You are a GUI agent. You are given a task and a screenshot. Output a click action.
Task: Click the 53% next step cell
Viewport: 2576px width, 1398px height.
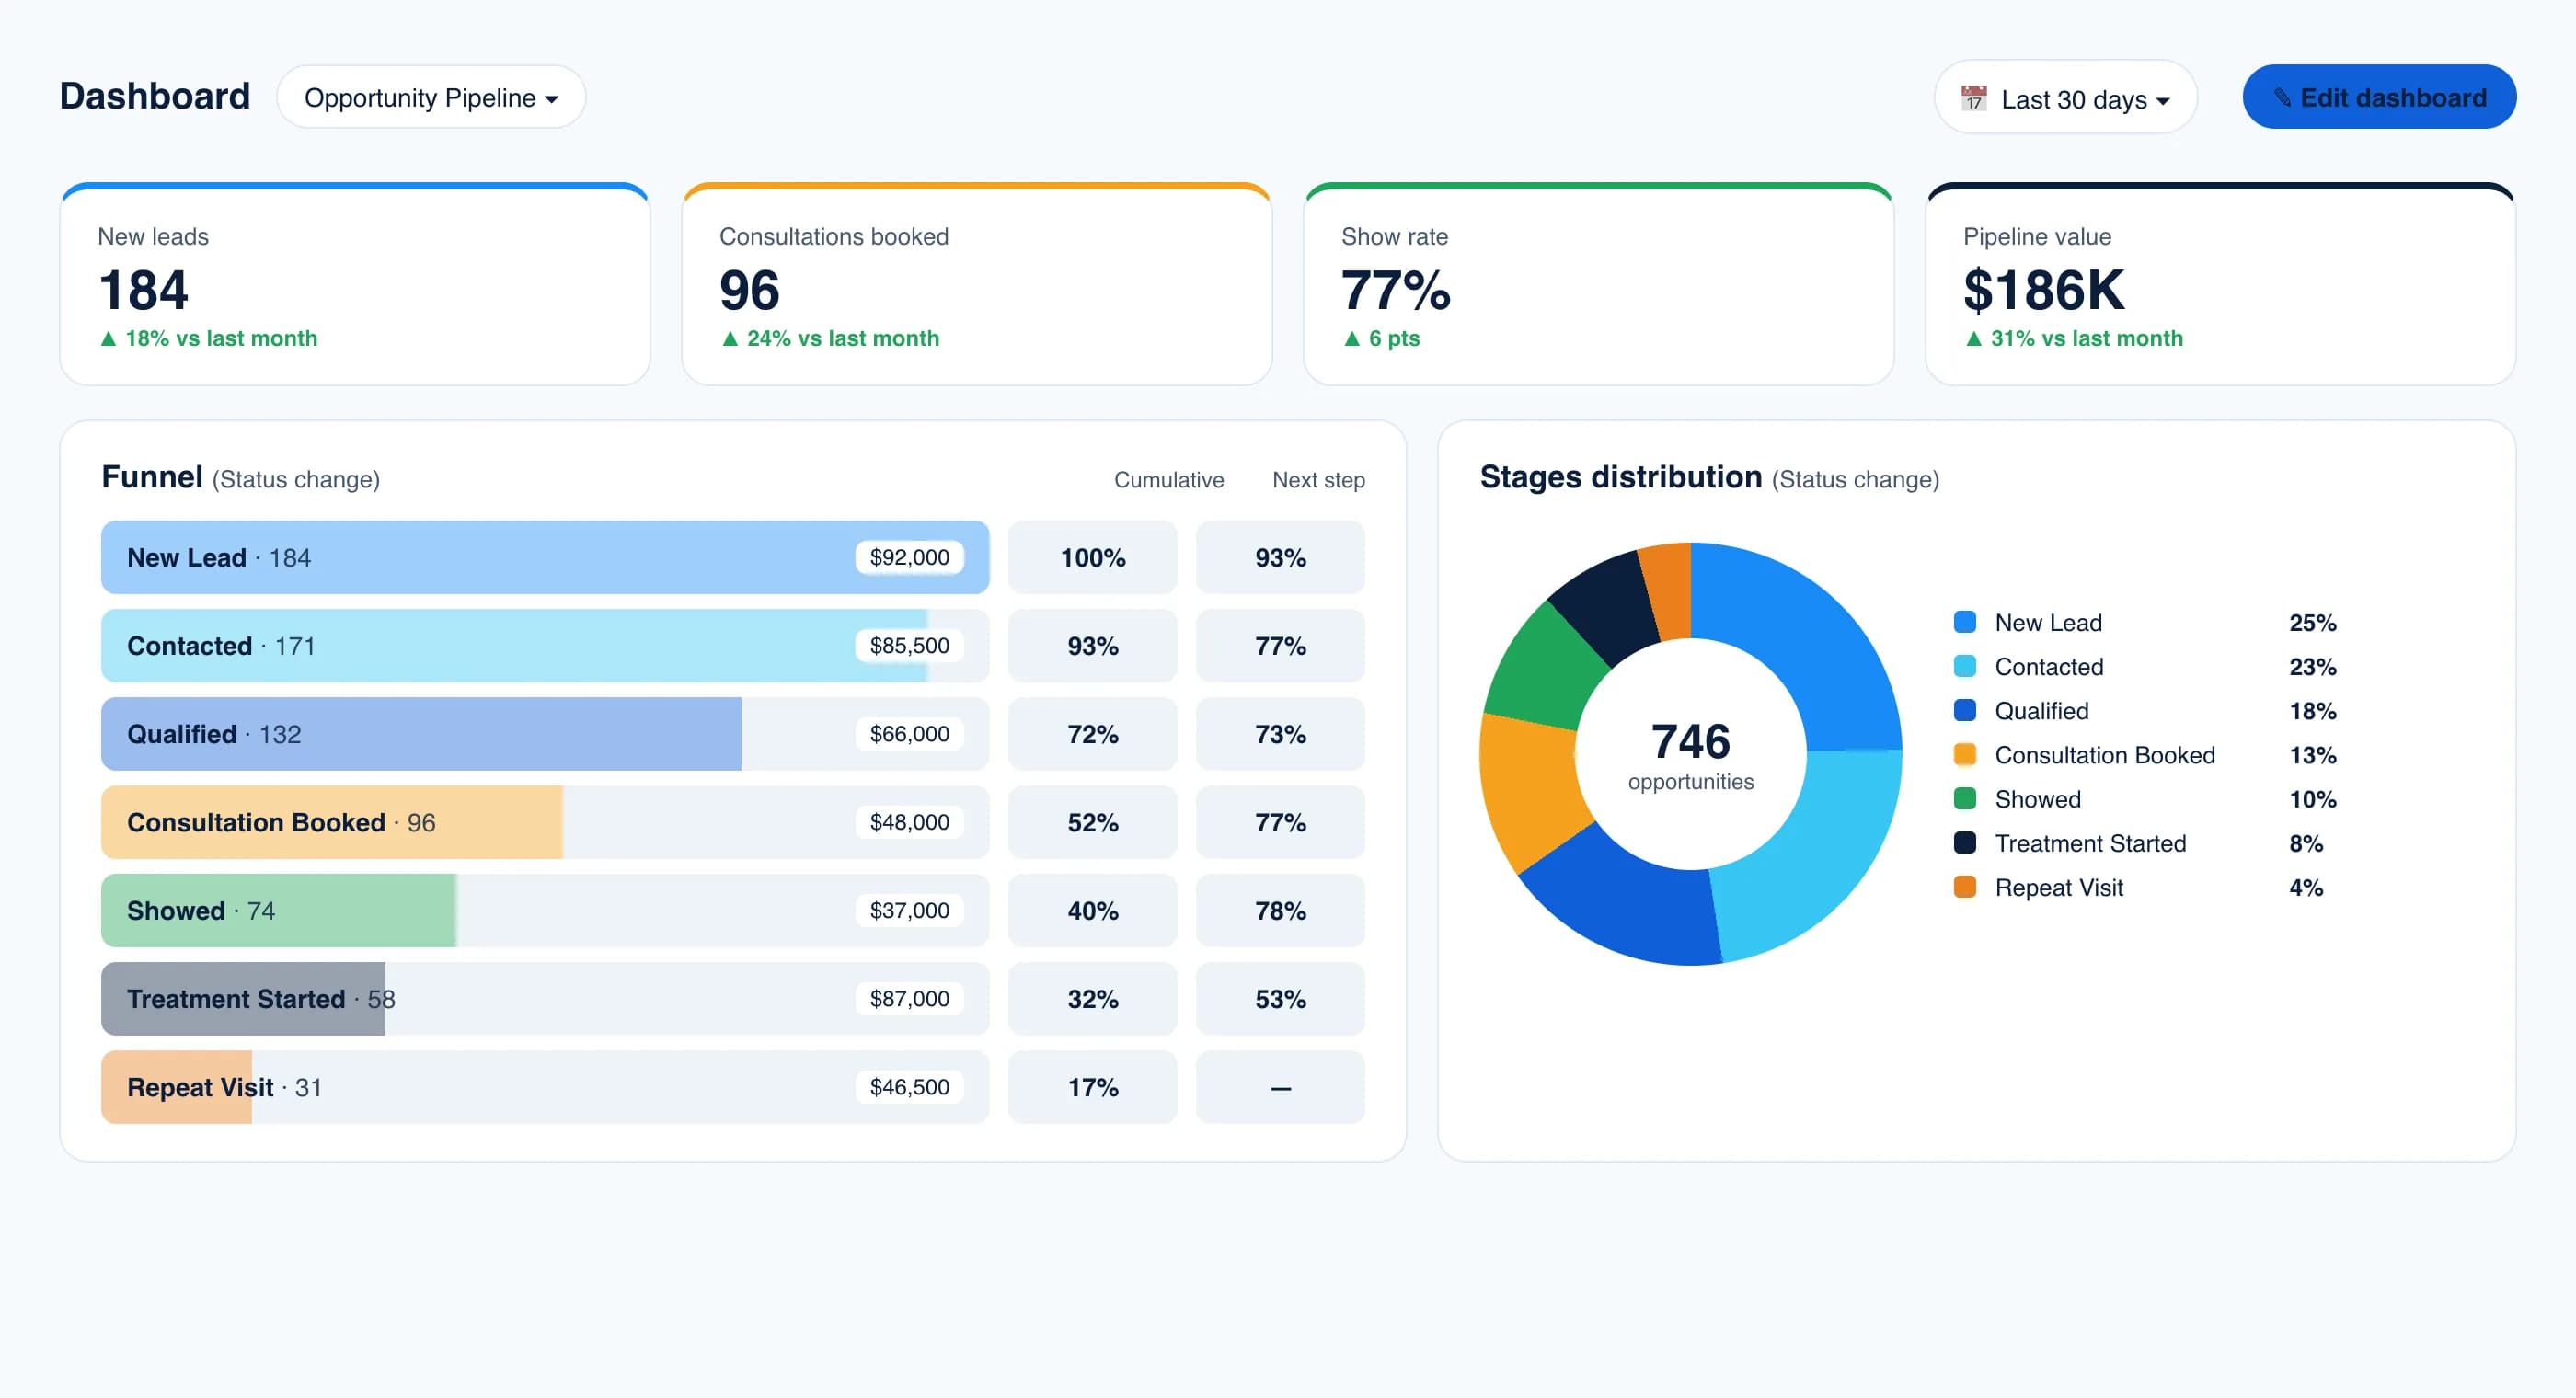[x=1280, y=999]
